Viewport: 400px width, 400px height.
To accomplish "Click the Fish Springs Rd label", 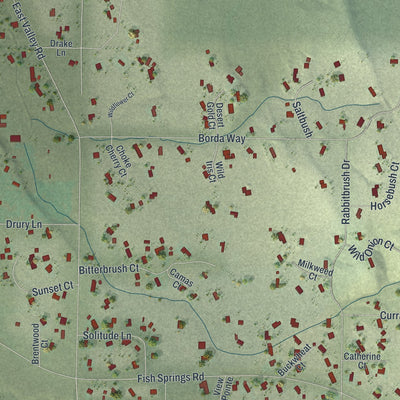I will point(171,378).
